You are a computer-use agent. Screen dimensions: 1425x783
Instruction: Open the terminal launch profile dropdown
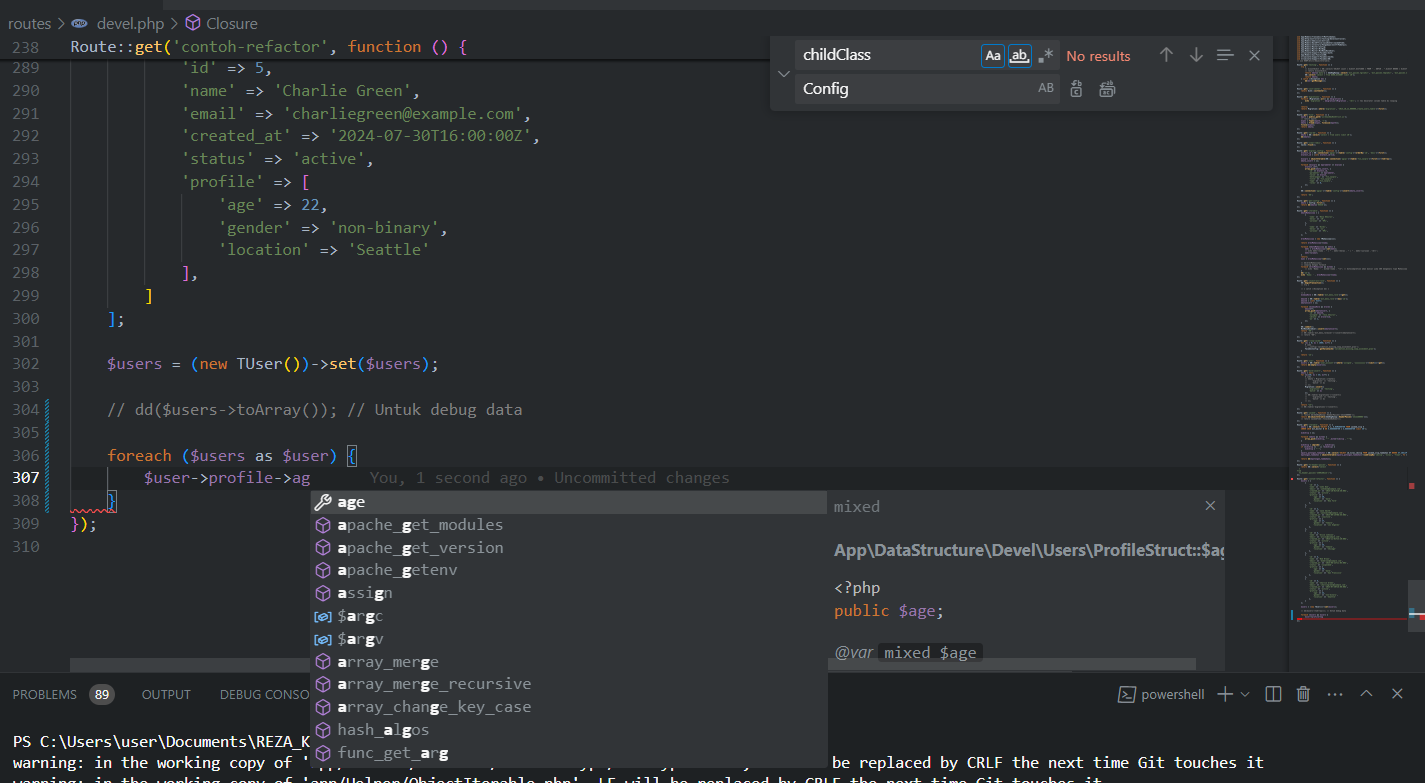coord(1245,694)
